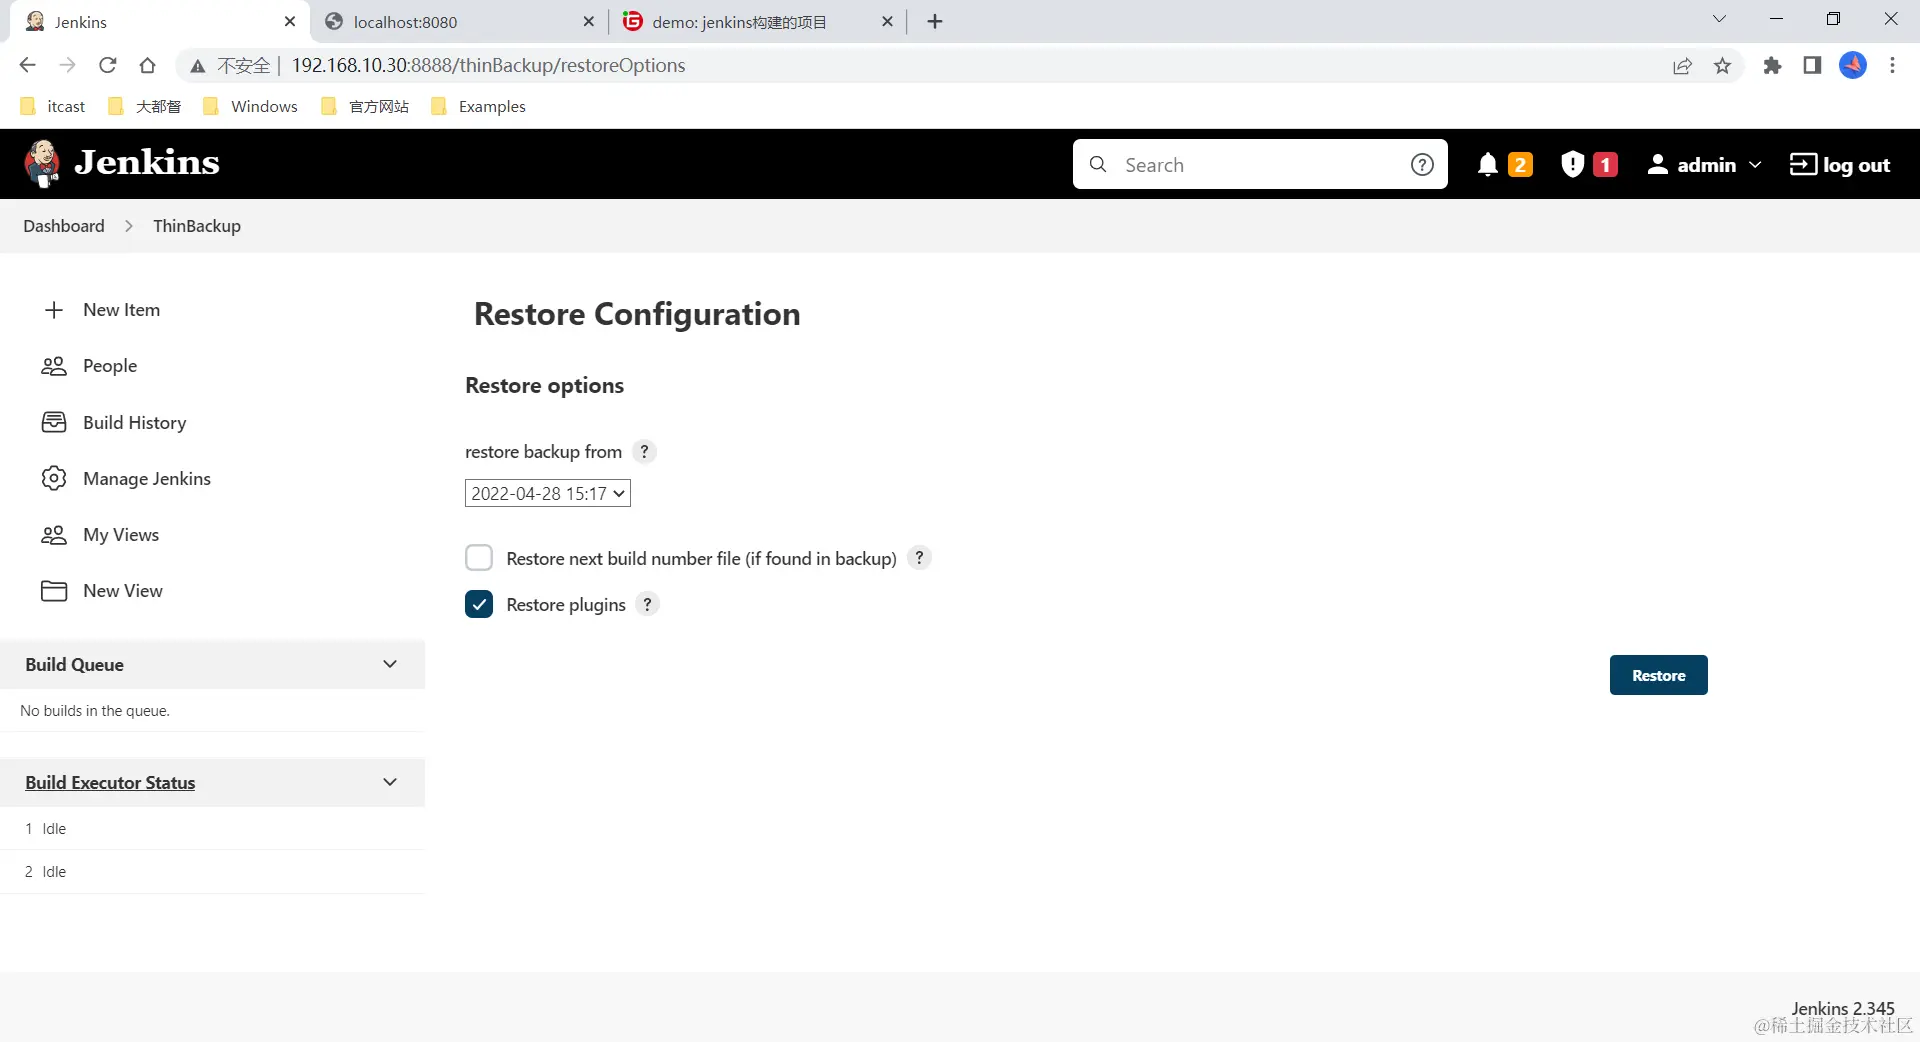Open the Examples bookmarks folder
This screenshot has width=1920, height=1042.
[478, 106]
